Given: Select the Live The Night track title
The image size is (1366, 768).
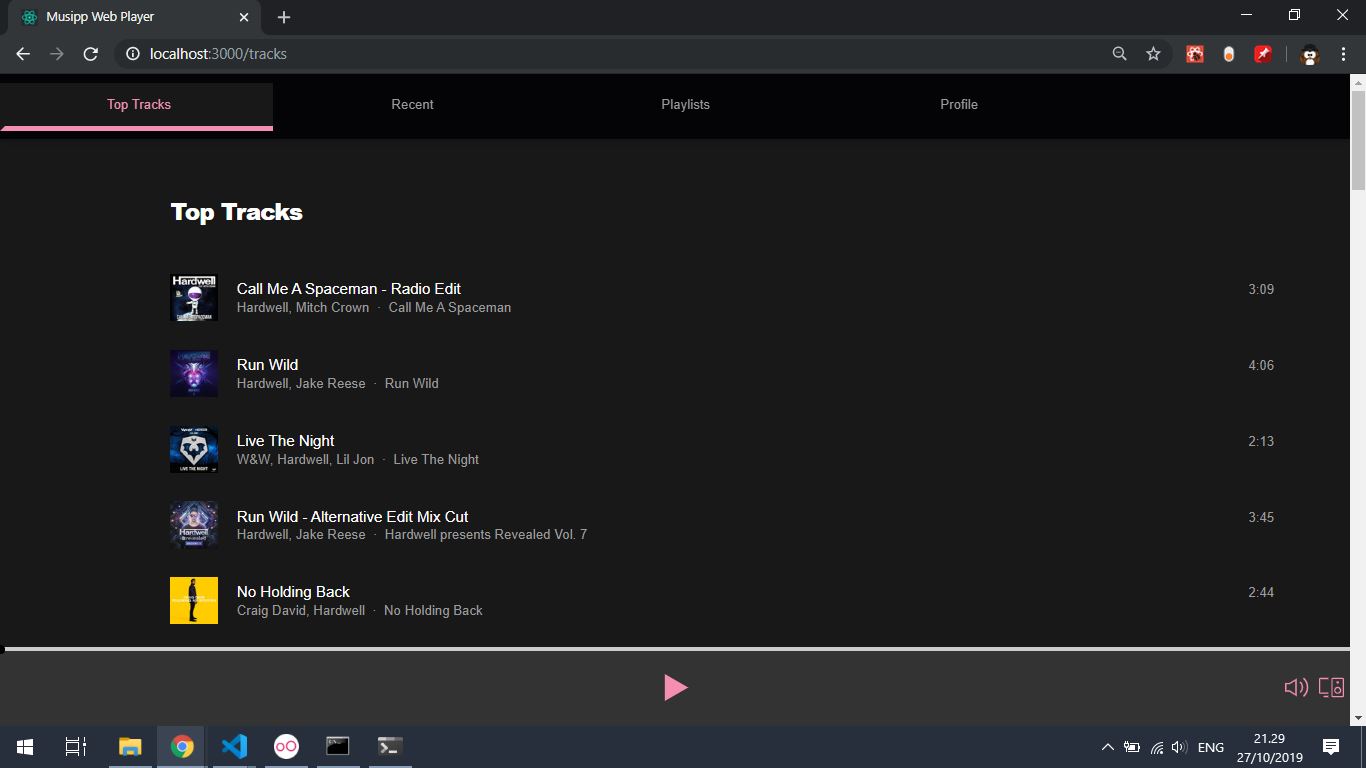Looking at the screenshot, I should click(x=285, y=440).
